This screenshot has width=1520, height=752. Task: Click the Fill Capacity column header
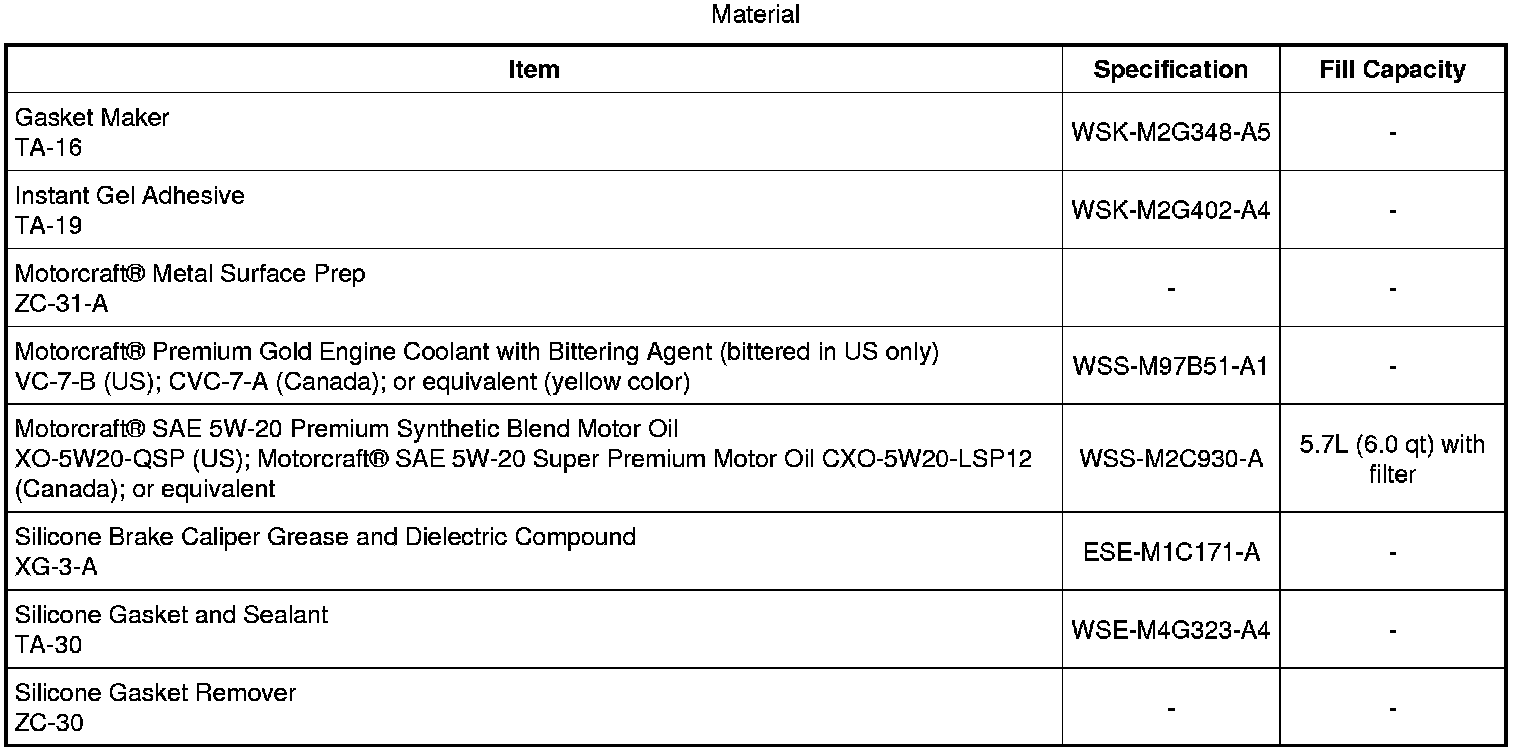click(1392, 69)
